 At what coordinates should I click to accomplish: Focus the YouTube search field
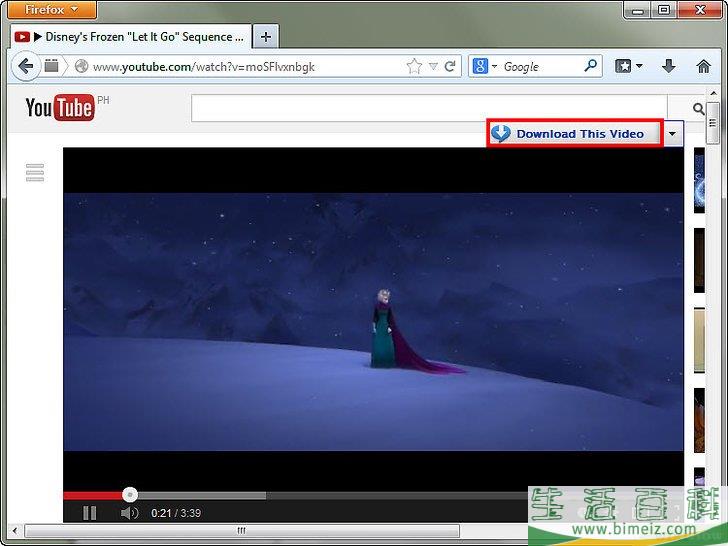429,108
